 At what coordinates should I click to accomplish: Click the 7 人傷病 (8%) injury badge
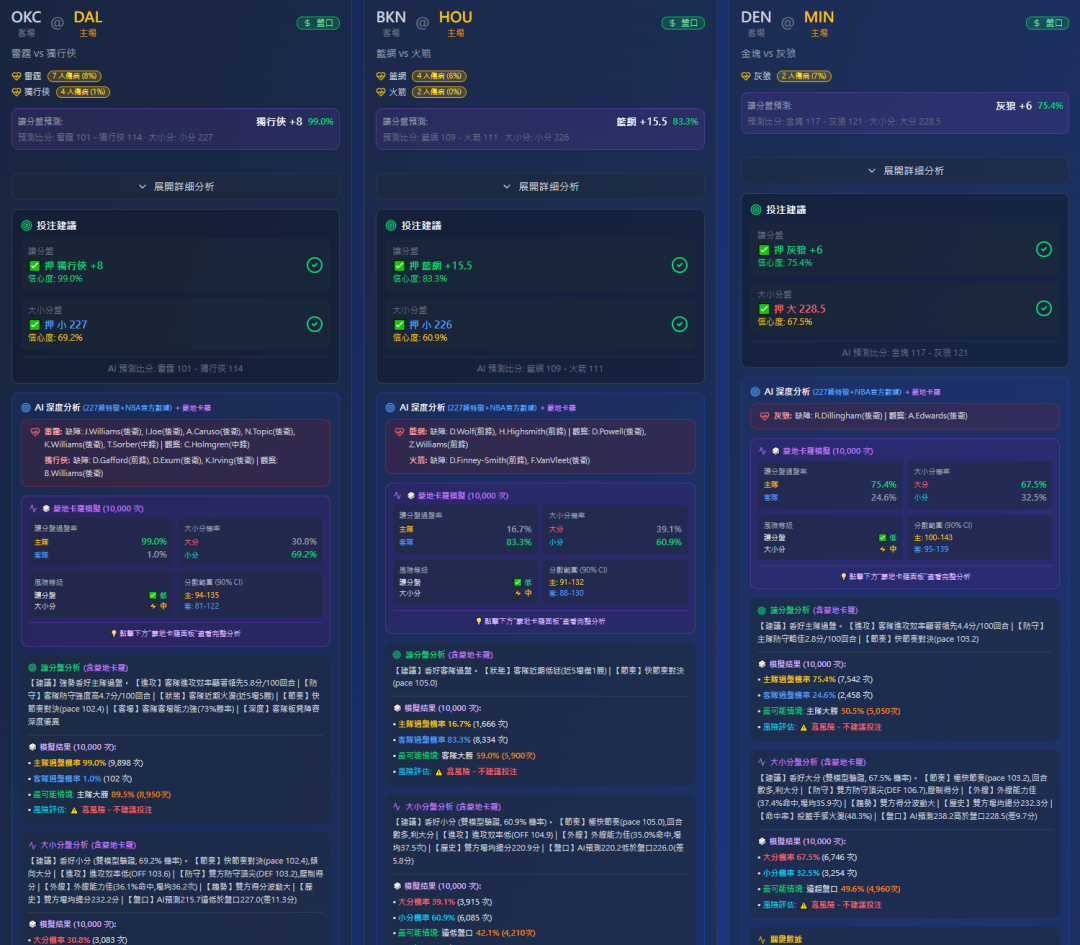[74, 76]
